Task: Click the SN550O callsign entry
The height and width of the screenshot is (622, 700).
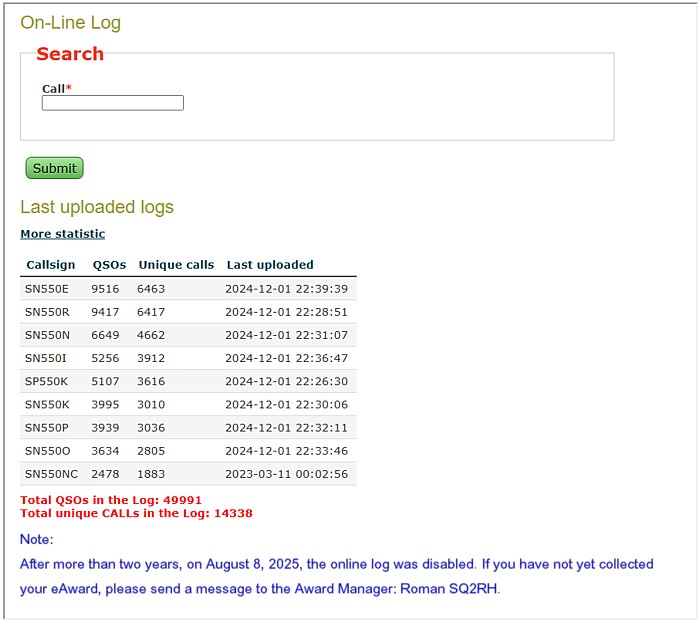Action: pyautogui.click(x=47, y=451)
